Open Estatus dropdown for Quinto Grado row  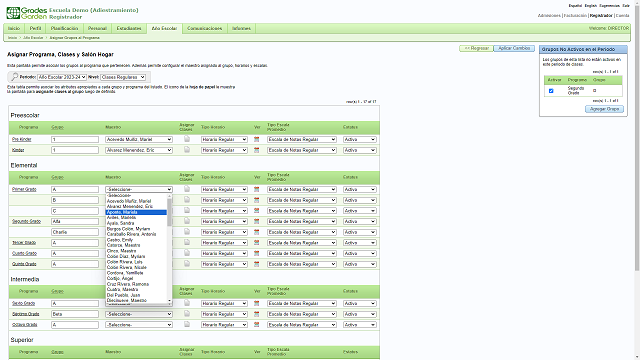tap(359, 264)
